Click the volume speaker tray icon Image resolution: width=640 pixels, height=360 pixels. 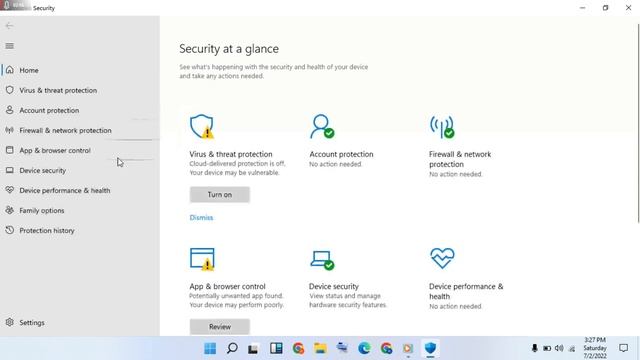click(x=559, y=348)
